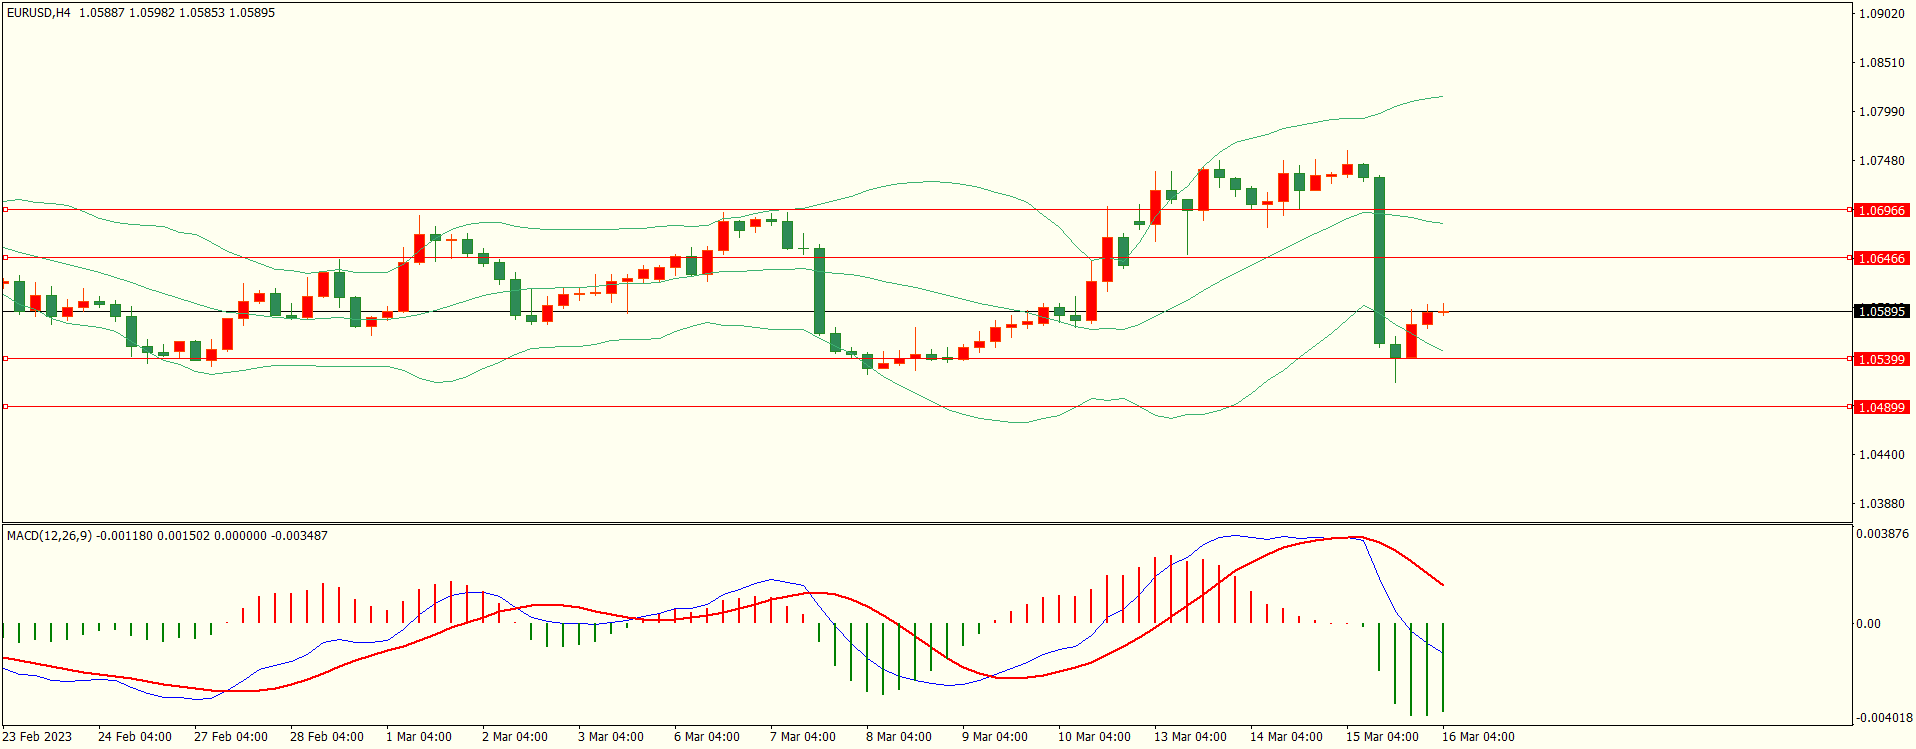
Task: Click the 16 Mar 04:00 time label
Action: pyautogui.click(x=1479, y=737)
